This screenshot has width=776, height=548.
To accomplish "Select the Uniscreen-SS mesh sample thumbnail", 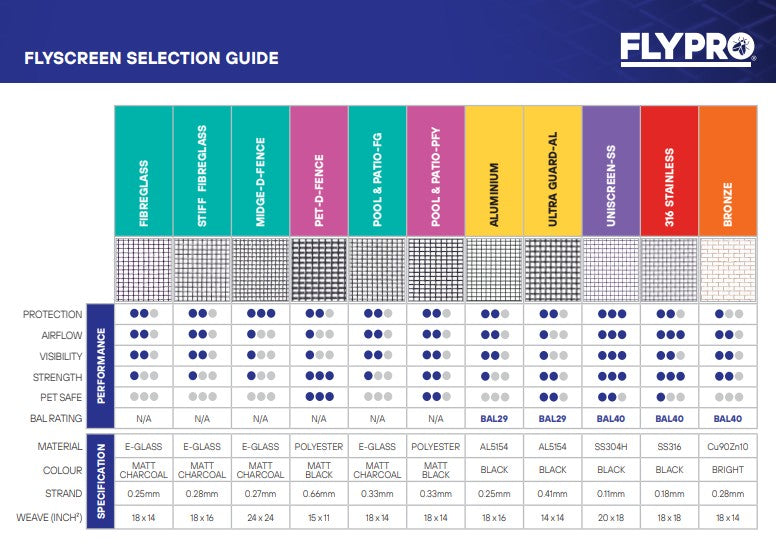I will tap(610, 269).
